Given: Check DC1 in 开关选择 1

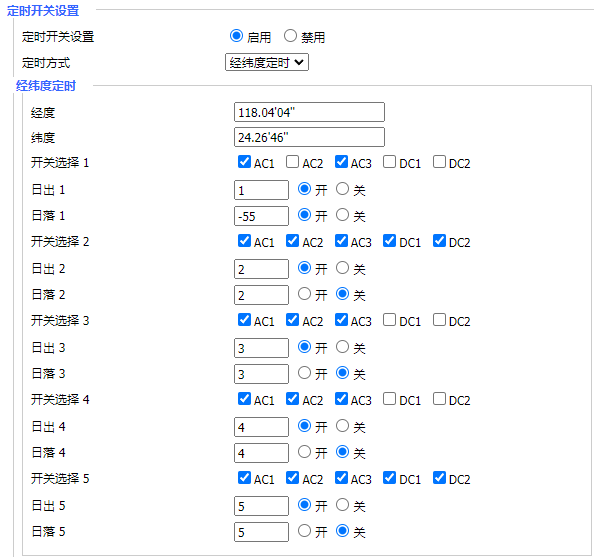Looking at the screenshot, I should 389,162.
